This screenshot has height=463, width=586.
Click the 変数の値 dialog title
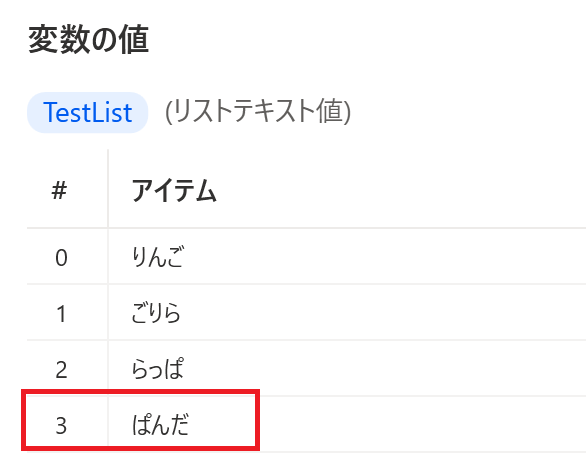click(89, 40)
